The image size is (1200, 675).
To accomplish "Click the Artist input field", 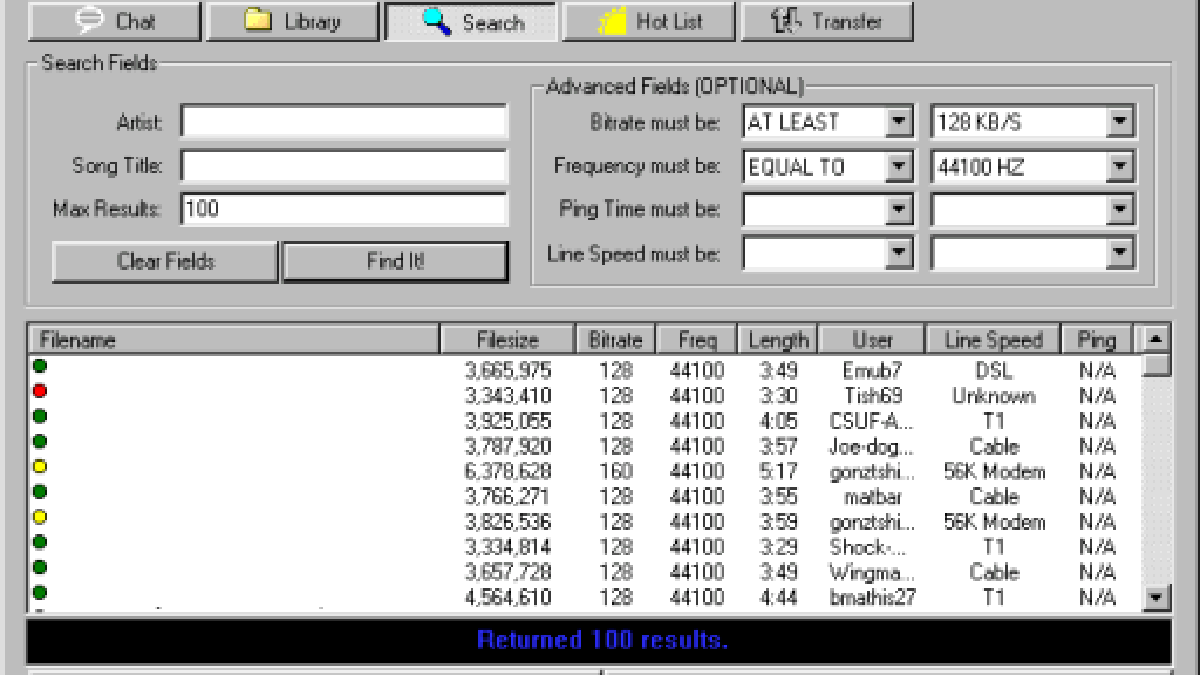I will point(344,122).
